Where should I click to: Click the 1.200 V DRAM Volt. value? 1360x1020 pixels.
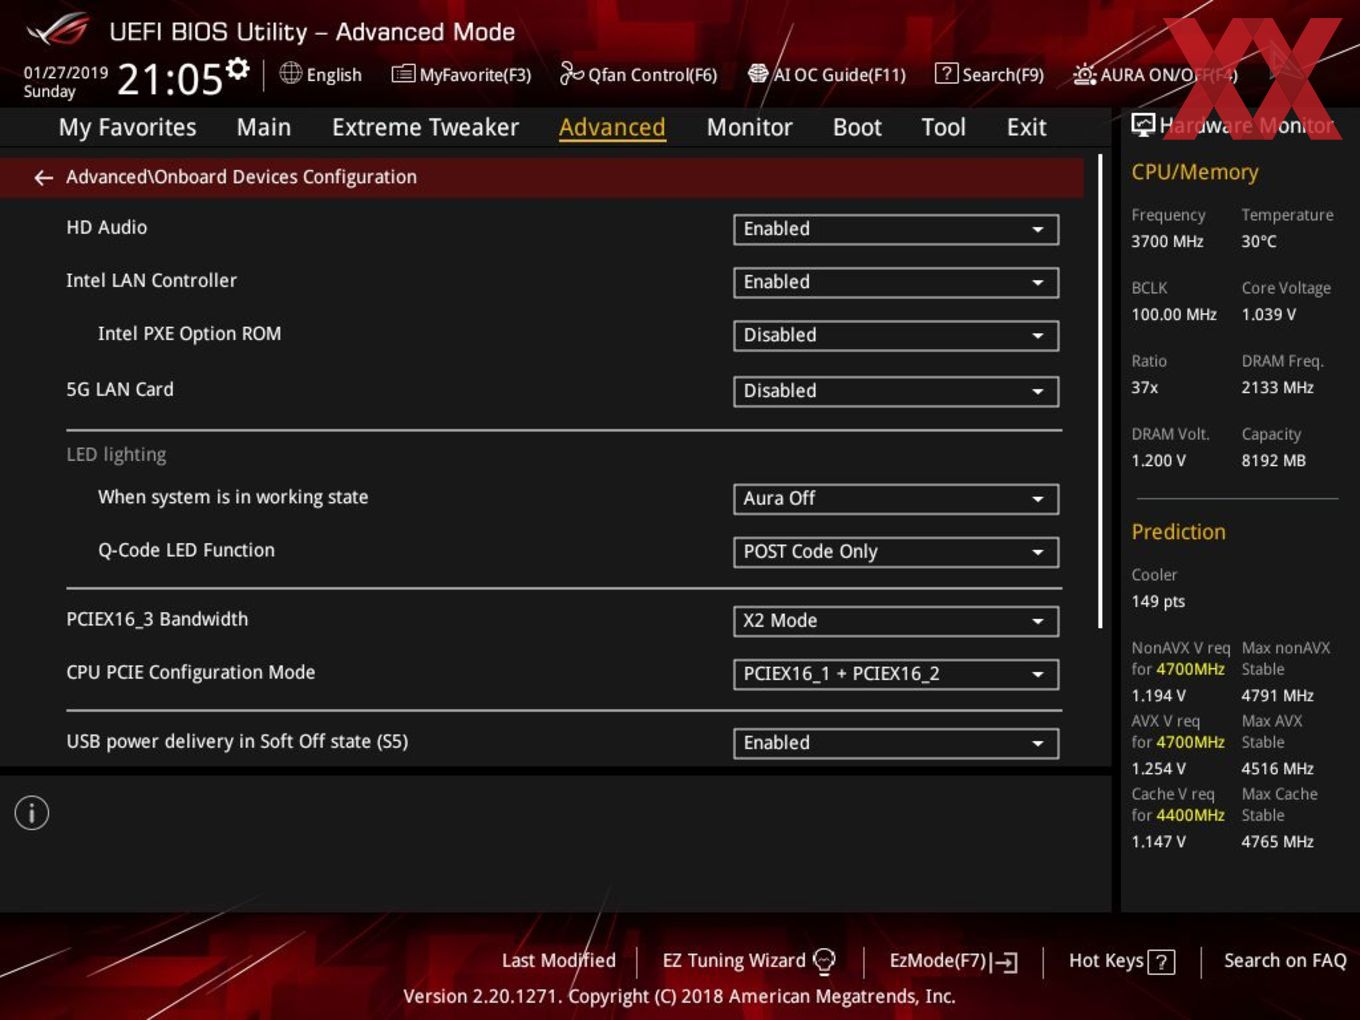pos(1158,460)
